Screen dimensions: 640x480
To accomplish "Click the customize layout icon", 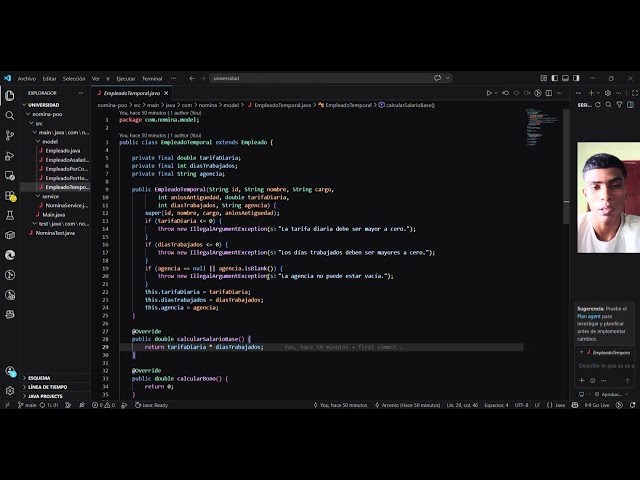I will 544,78.
